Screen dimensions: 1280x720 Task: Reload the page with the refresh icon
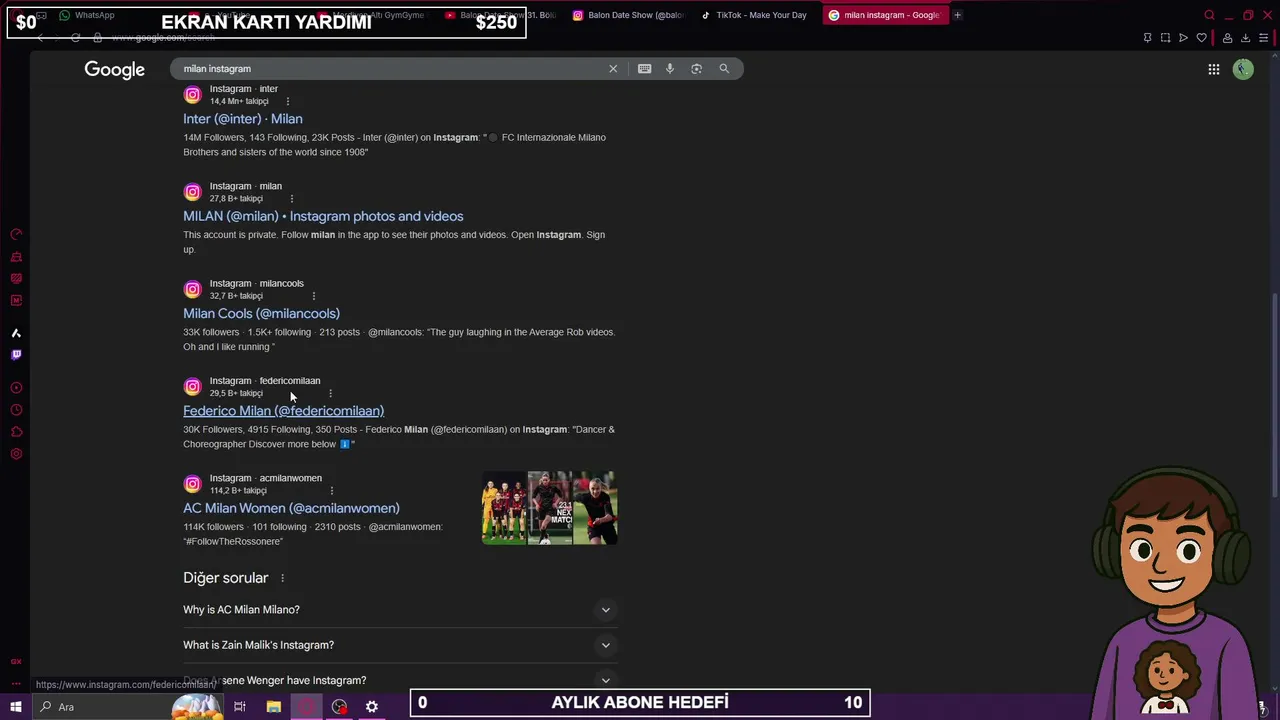[75, 38]
